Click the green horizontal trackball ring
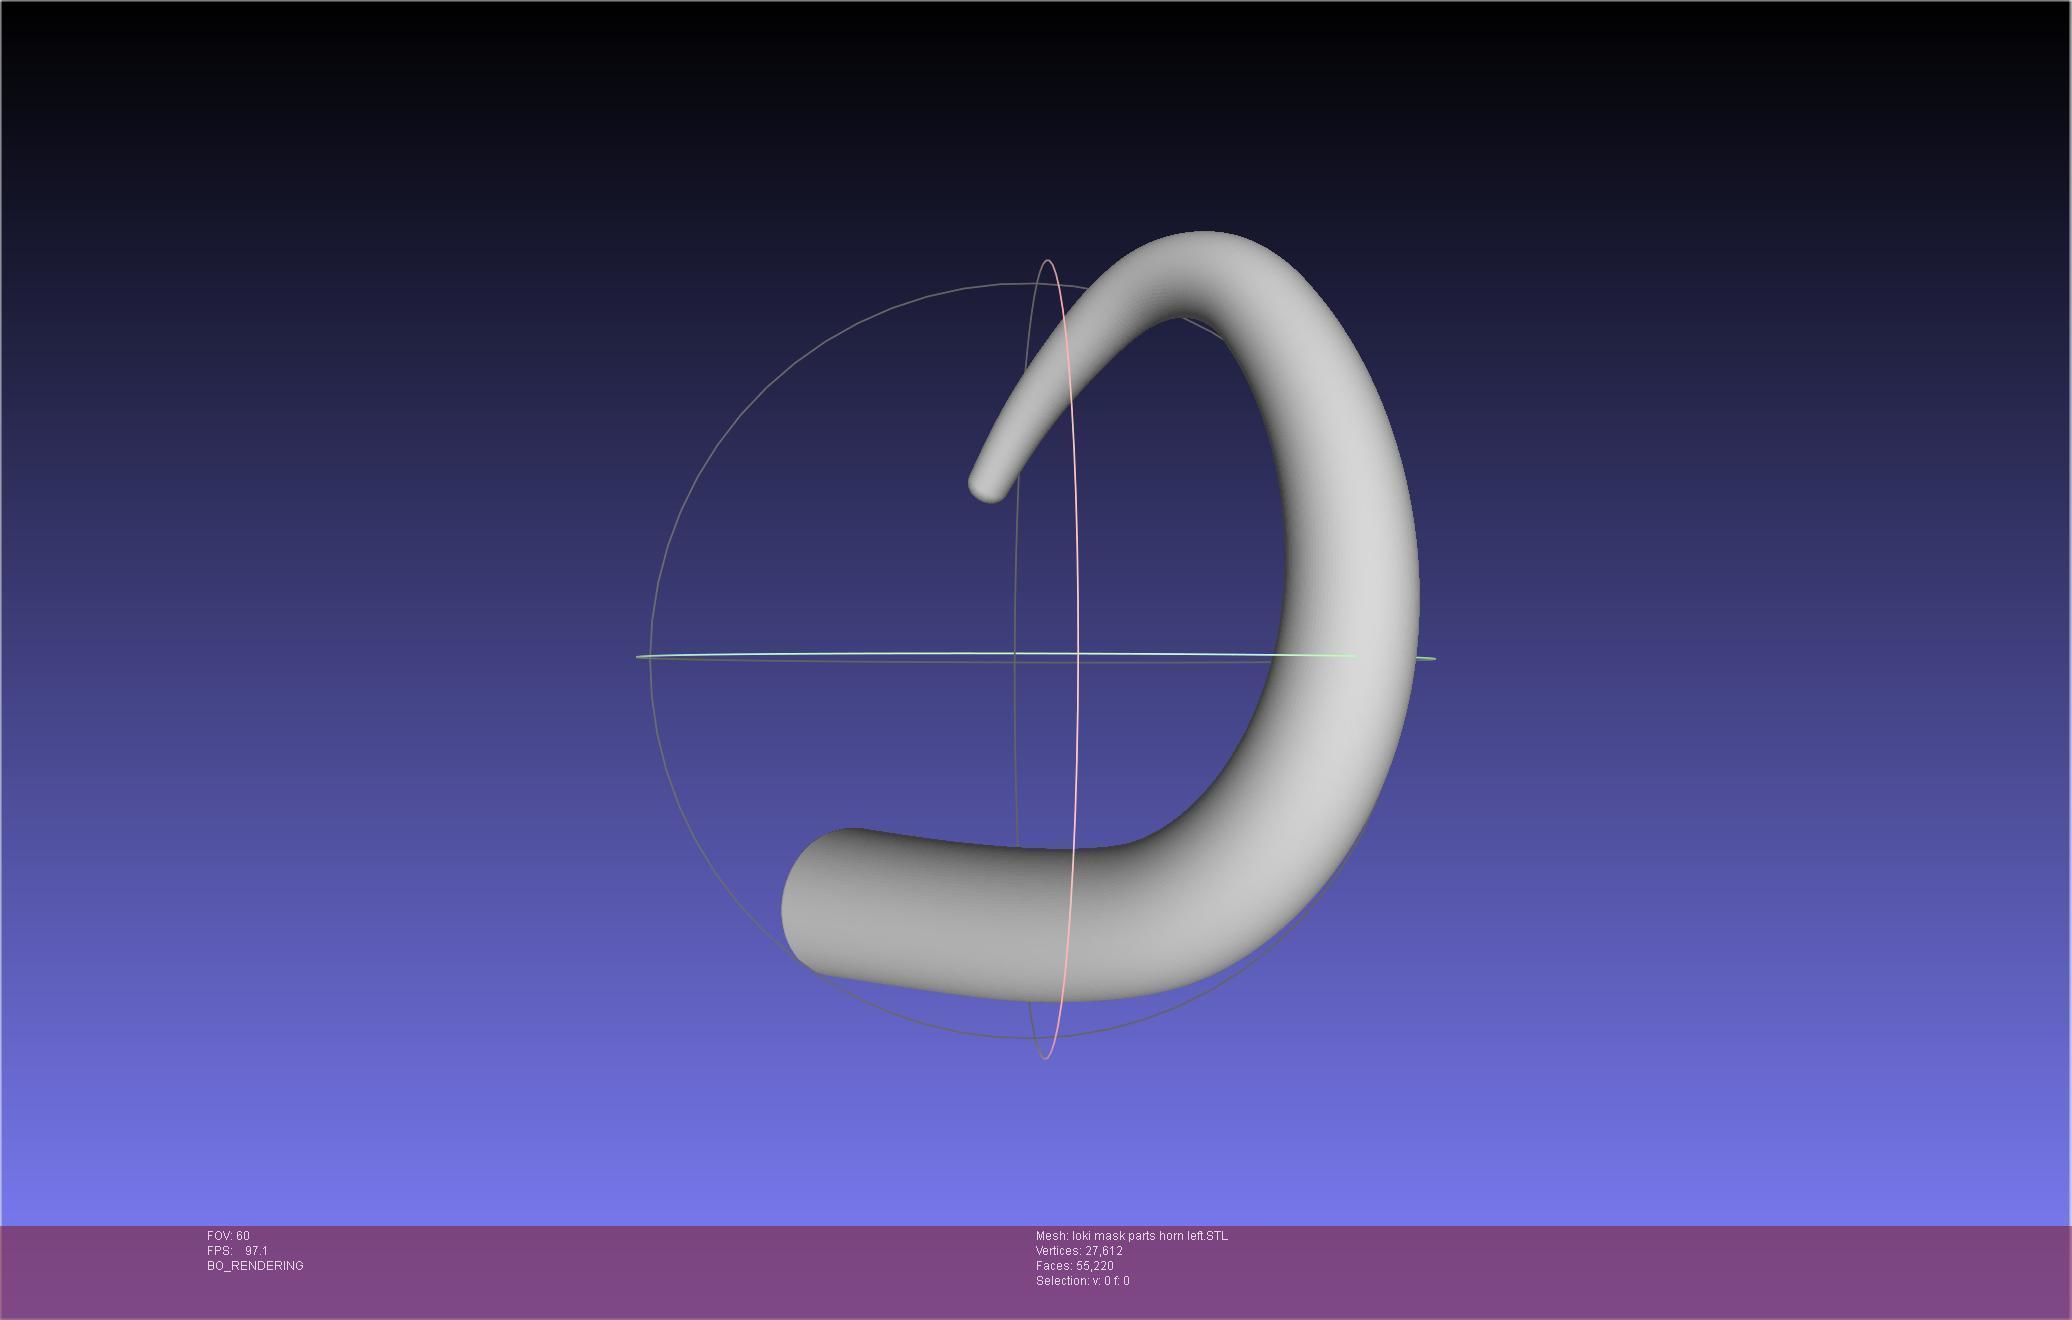 pyautogui.click(x=850, y=655)
